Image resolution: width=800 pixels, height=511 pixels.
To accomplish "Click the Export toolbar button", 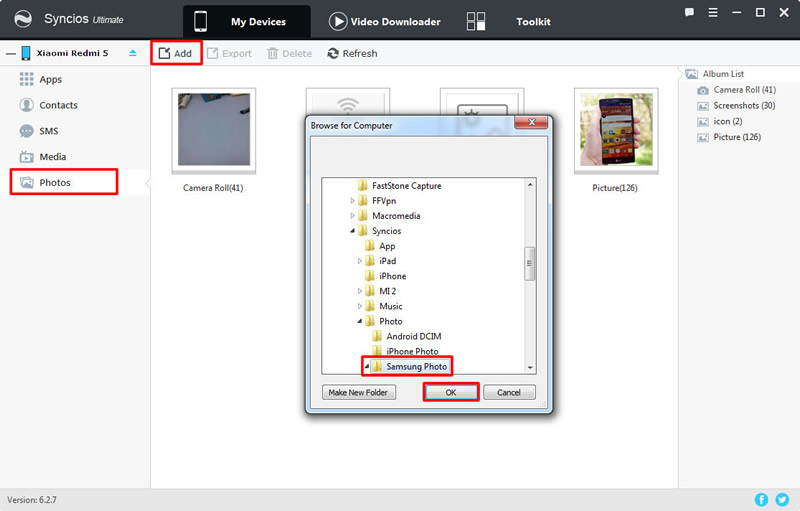I will pyautogui.click(x=229, y=53).
